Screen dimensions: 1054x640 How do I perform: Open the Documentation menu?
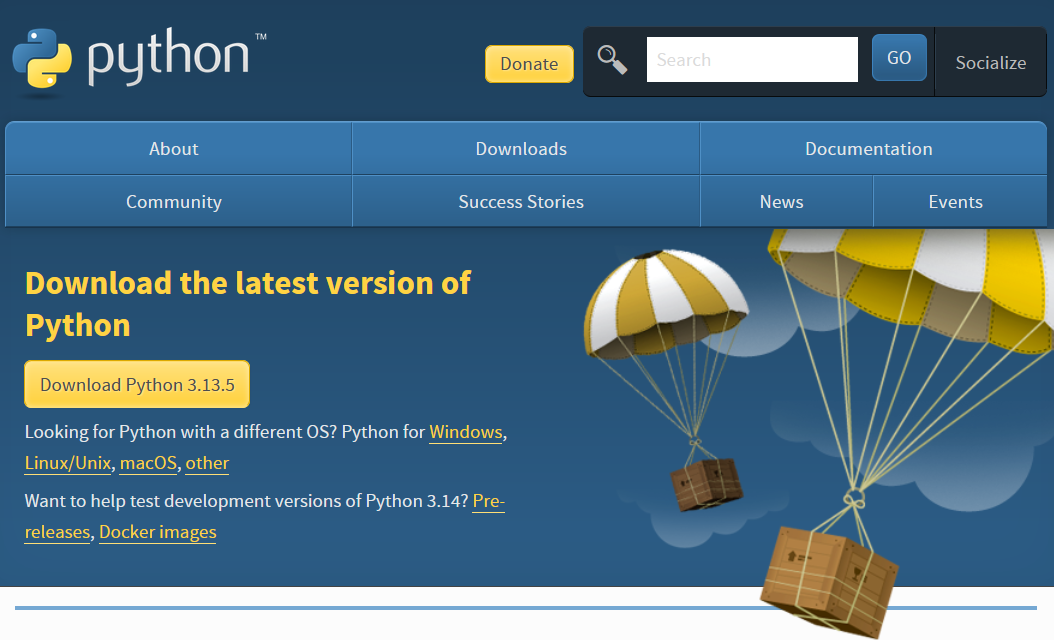868,149
